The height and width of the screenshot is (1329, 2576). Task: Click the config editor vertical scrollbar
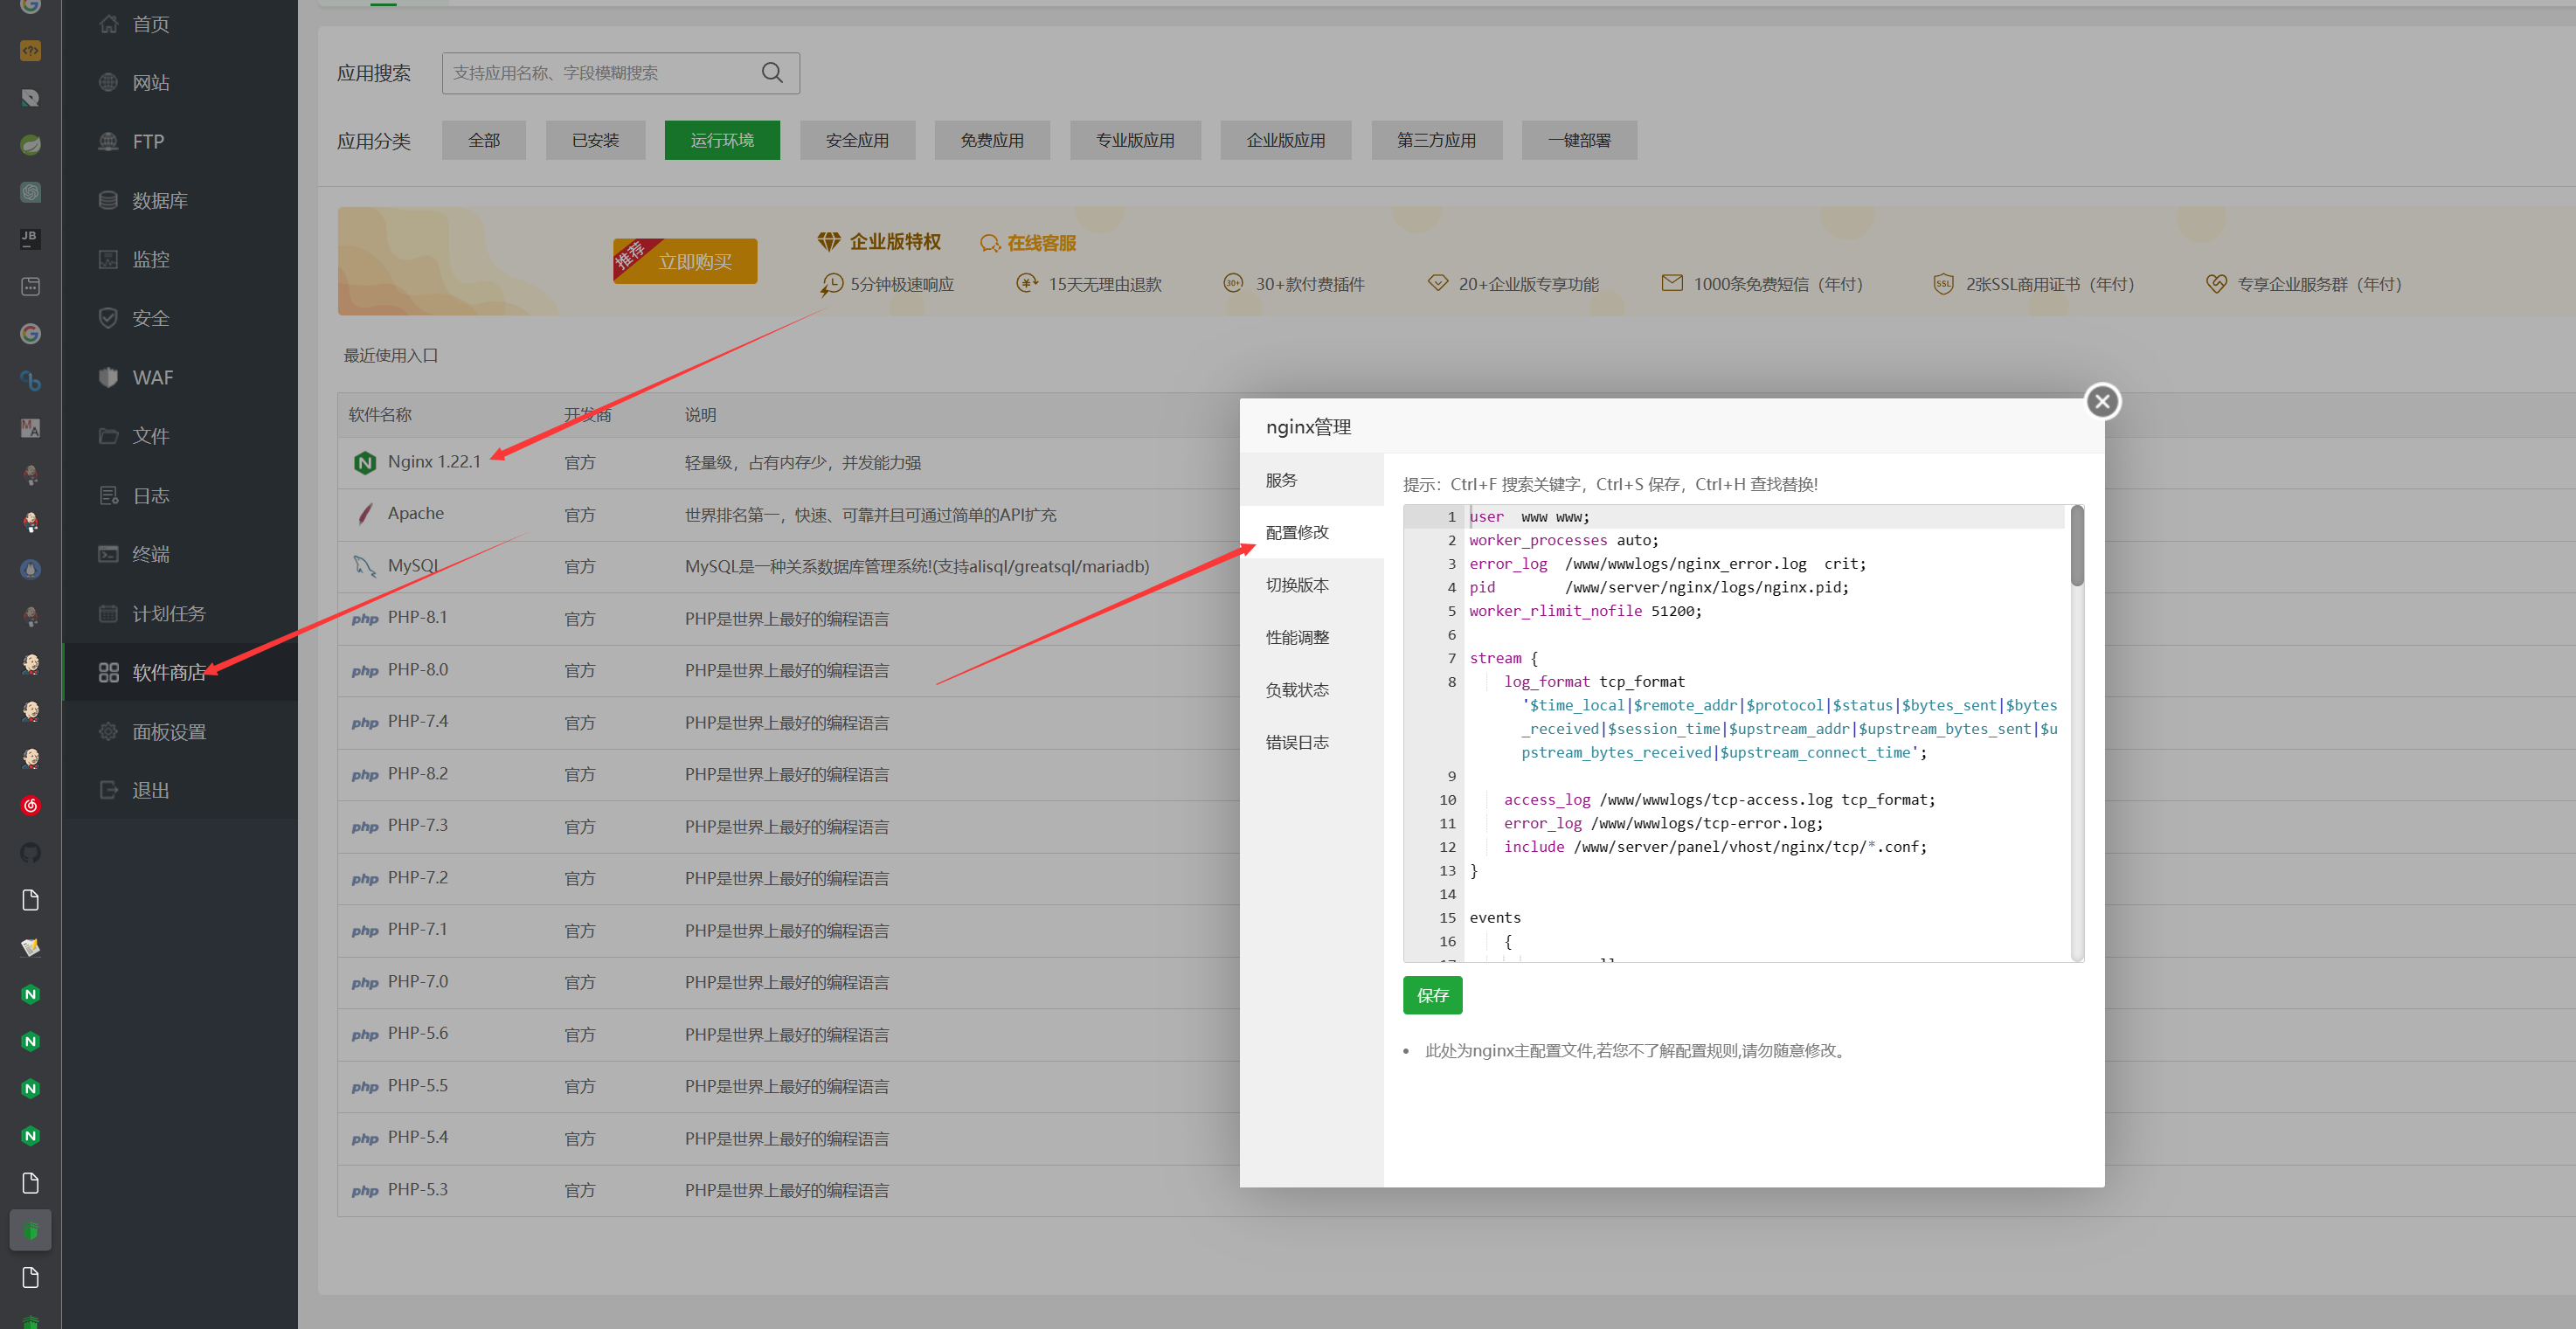[x=2076, y=548]
